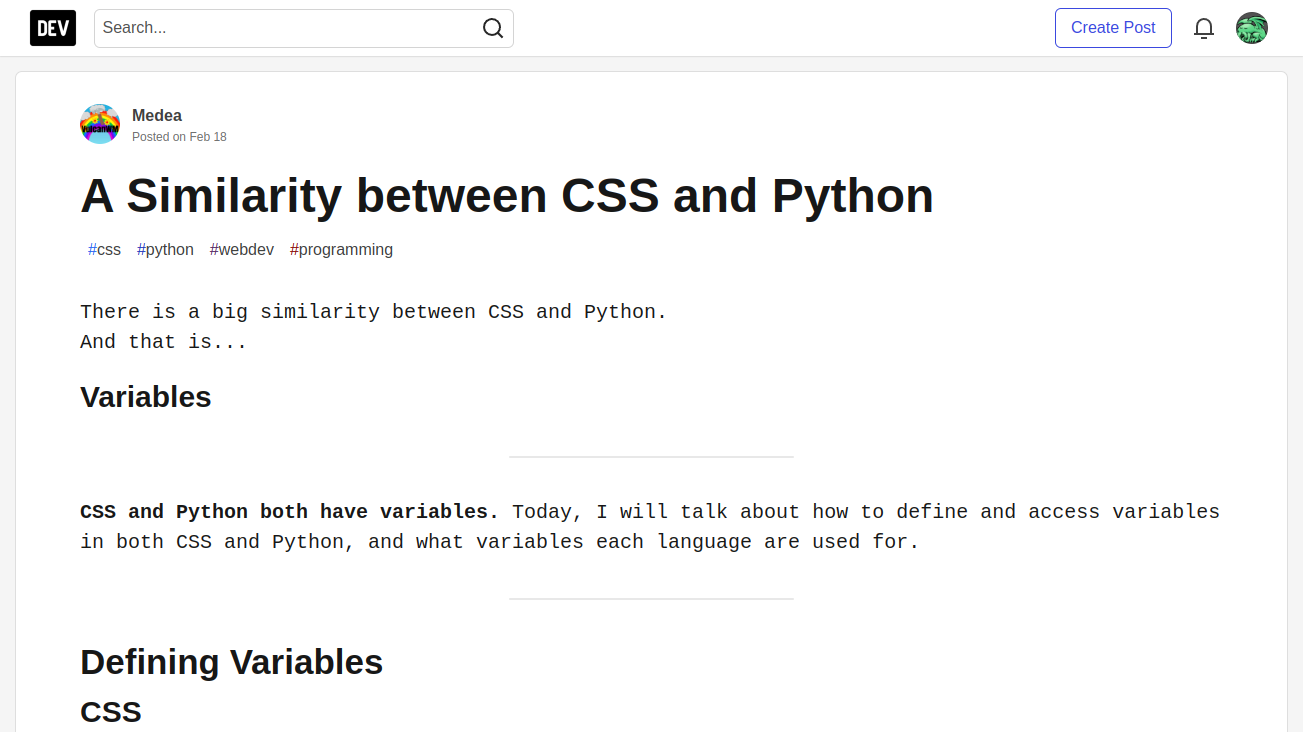The height and width of the screenshot is (732, 1303).
Task: Click the DEV Community logo
Action: point(52,27)
